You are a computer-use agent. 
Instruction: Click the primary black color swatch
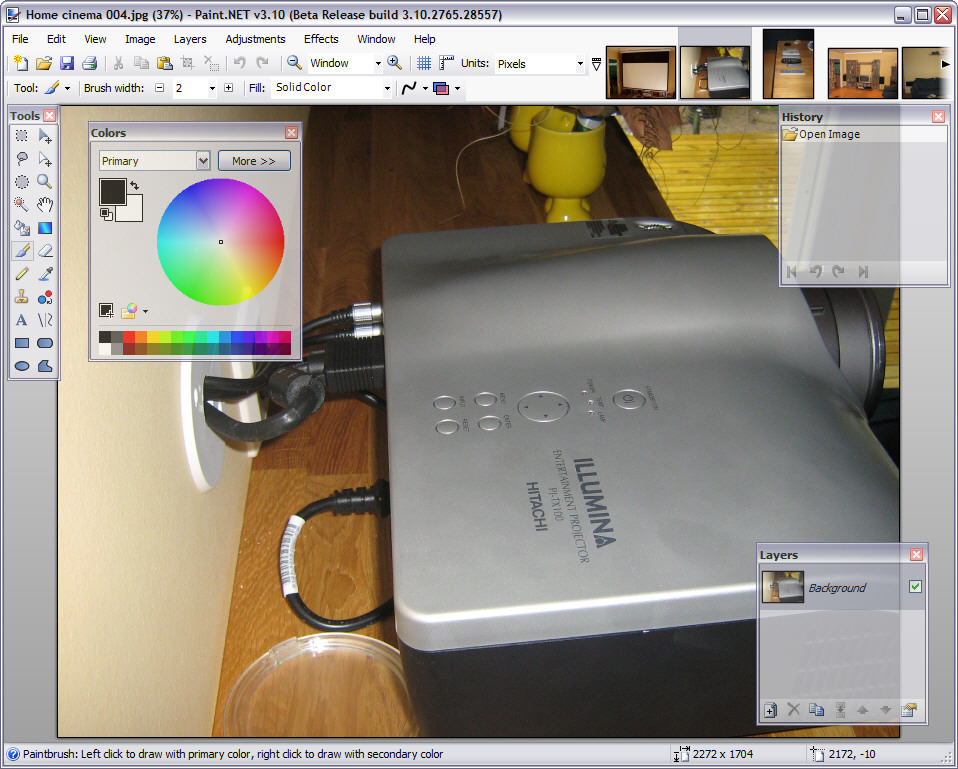[x=112, y=192]
